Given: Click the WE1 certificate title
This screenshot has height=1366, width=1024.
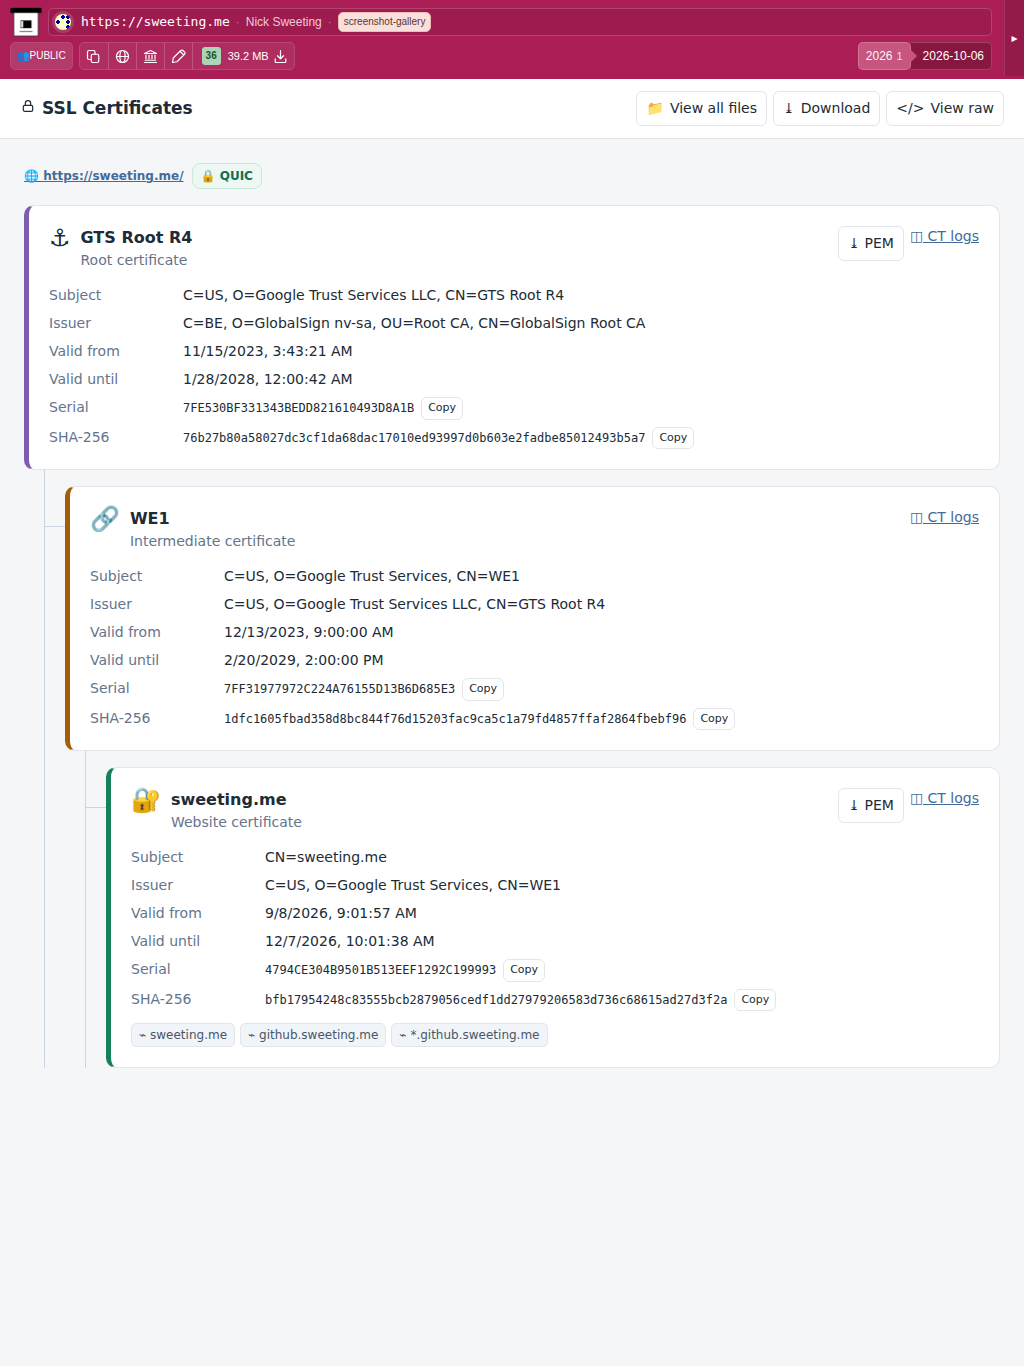Looking at the screenshot, I should coord(150,518).
